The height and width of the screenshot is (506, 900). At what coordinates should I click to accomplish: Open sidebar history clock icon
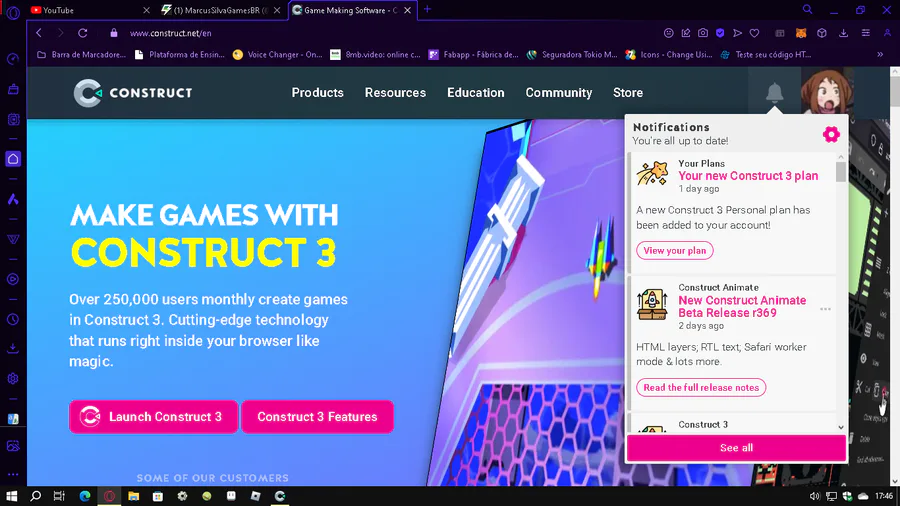tap(13, 320)
